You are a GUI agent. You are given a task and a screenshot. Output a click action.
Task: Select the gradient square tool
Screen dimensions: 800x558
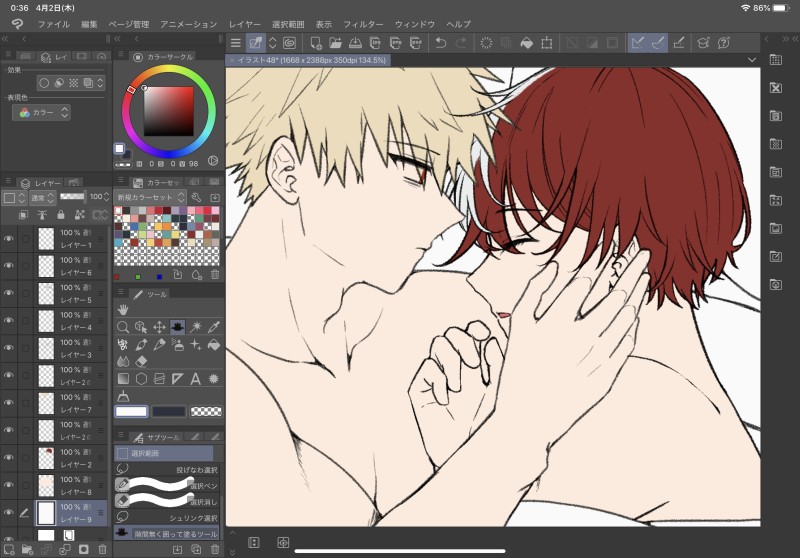(x=122, y=378)
